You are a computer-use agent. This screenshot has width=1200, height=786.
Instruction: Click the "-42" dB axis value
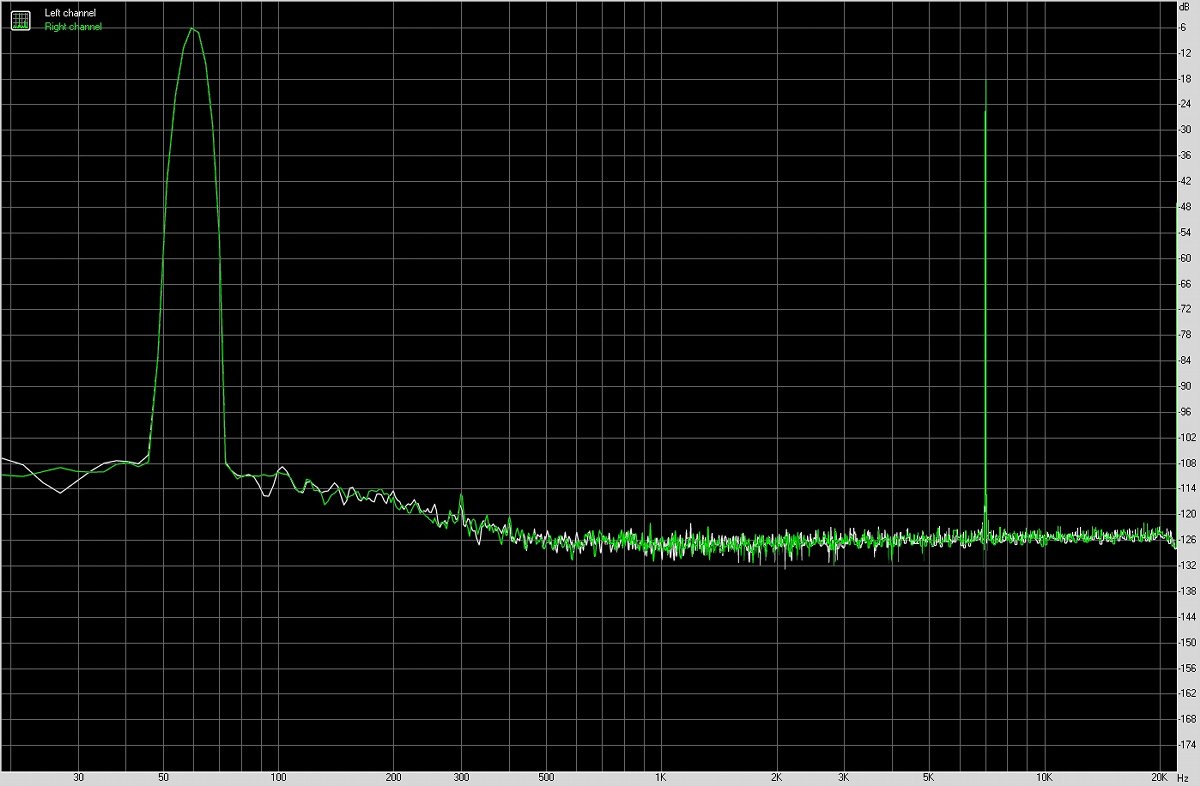[1185, 181]
